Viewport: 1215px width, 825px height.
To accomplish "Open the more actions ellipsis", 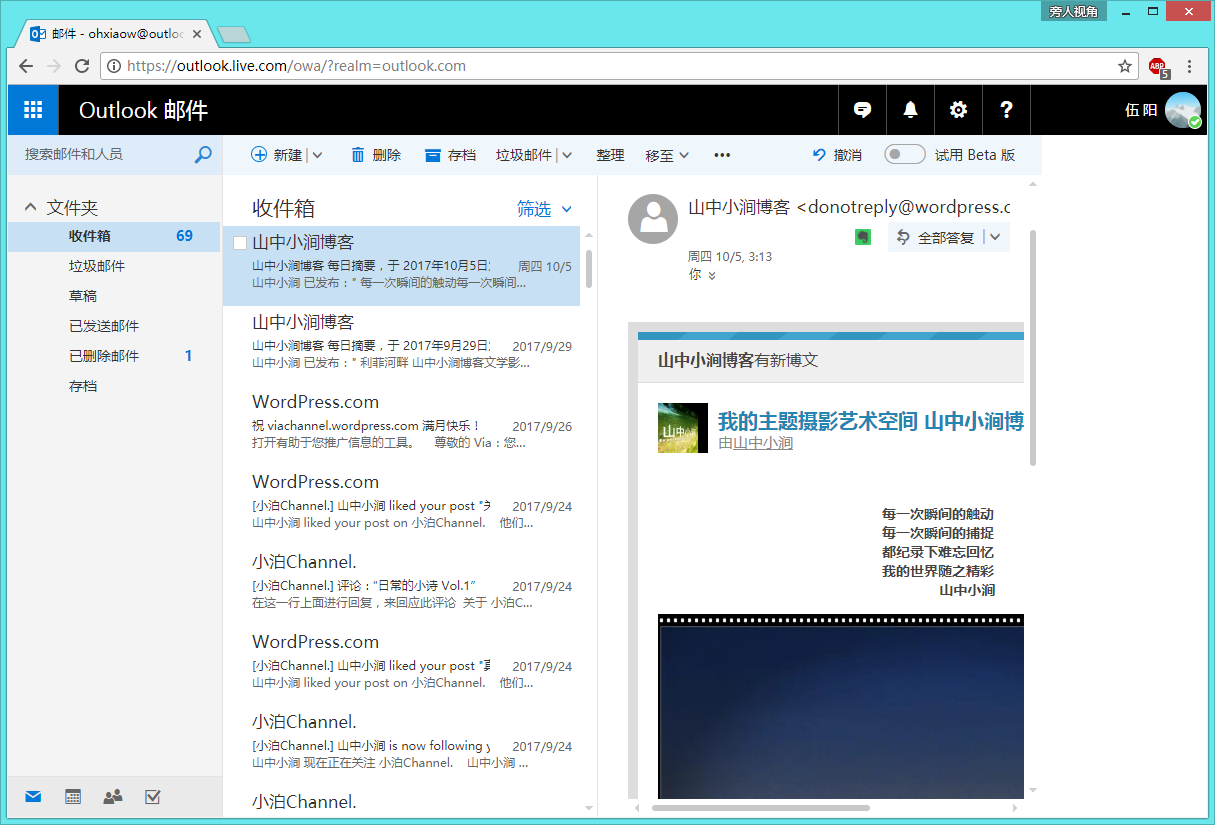I will click(x=722, y=155).
